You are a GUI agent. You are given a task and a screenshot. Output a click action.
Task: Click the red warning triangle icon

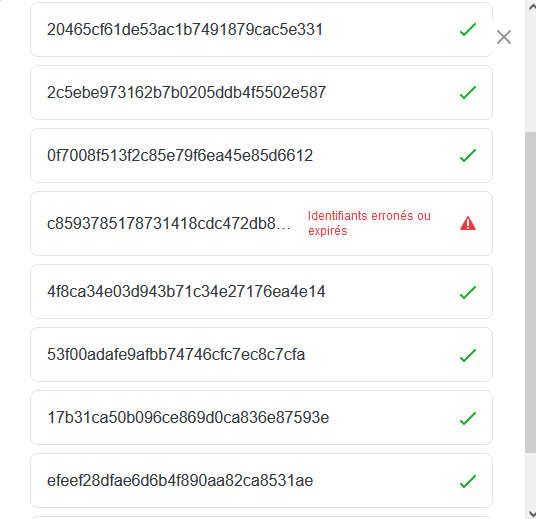coord(468,223)
